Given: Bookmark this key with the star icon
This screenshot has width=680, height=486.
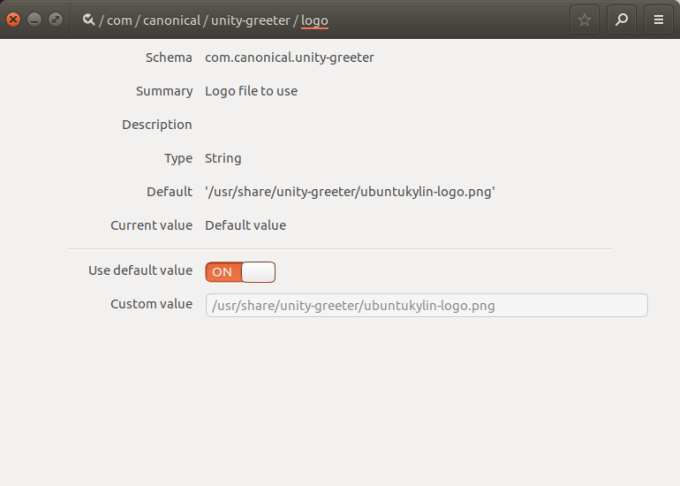Looking at the screenshot, I should 584,20.
